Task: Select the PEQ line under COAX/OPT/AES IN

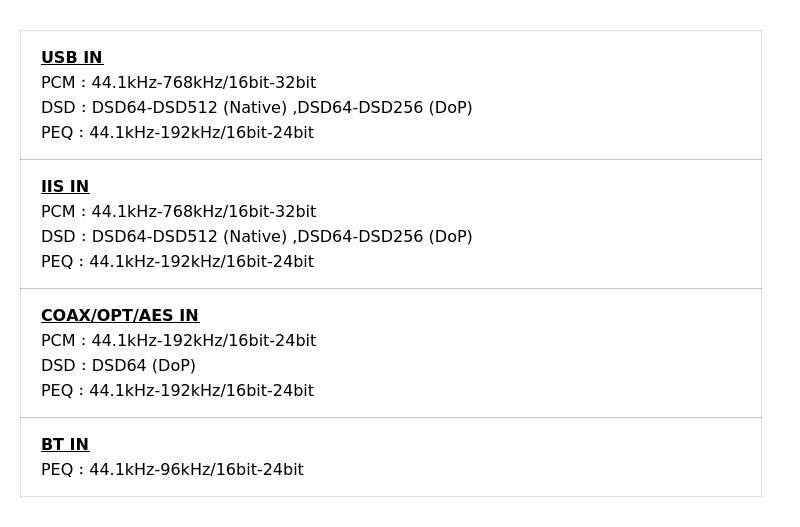Action: click(177, 391)
